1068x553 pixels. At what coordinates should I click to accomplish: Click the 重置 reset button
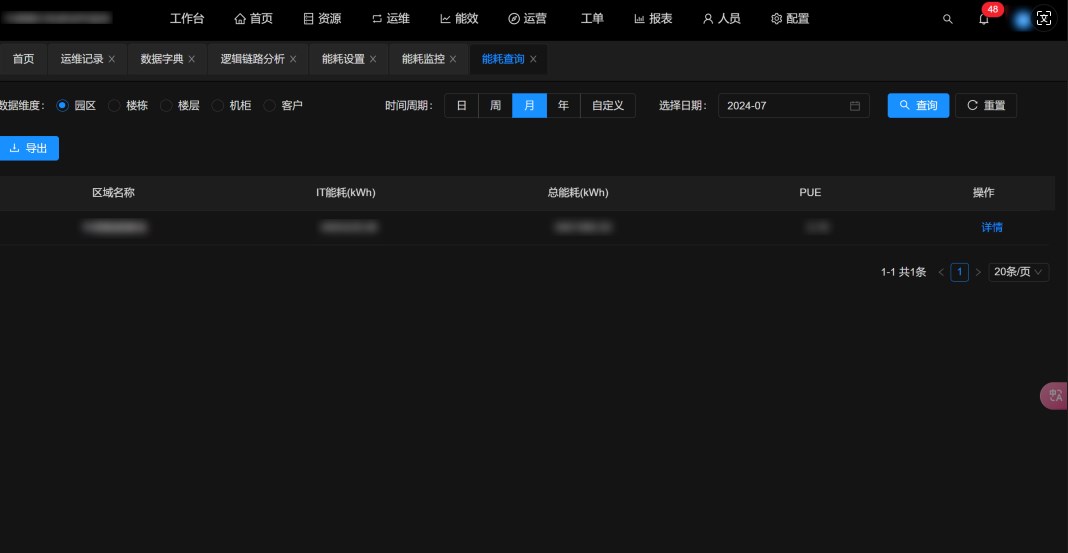click(x=986, y=105)
